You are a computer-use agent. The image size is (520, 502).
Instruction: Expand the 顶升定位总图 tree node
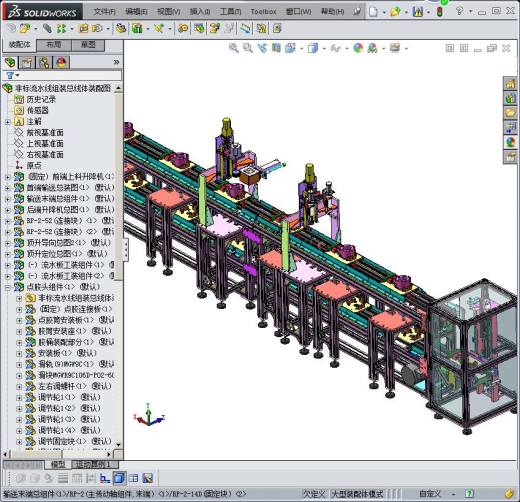7,254
